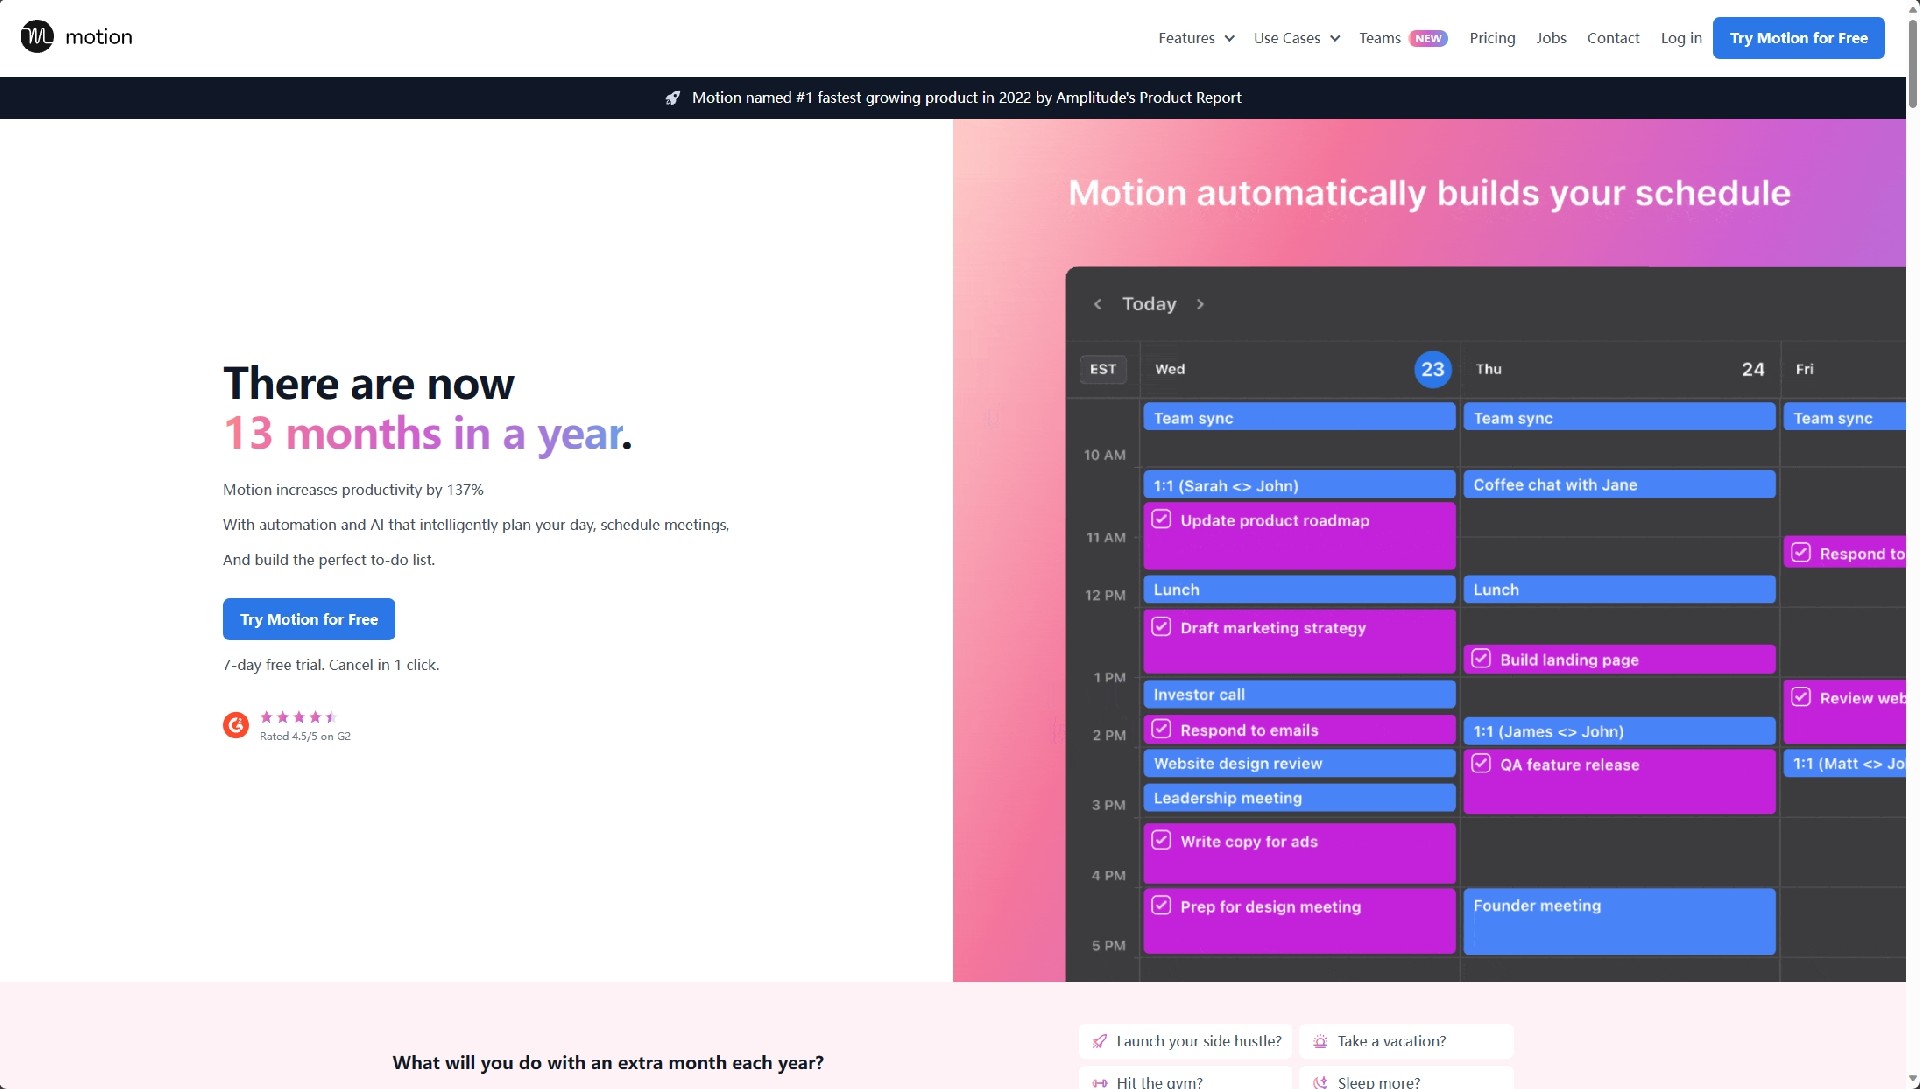Viewport: 1920px width, 1089px height.
Task: Click the rocket icon on side hustle chip
Action: (1100, 1041)
